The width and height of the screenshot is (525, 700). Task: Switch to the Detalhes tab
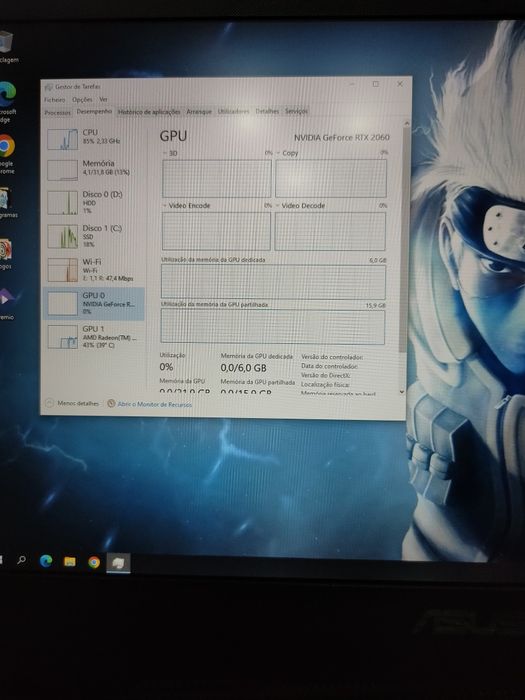pos(267,111)
